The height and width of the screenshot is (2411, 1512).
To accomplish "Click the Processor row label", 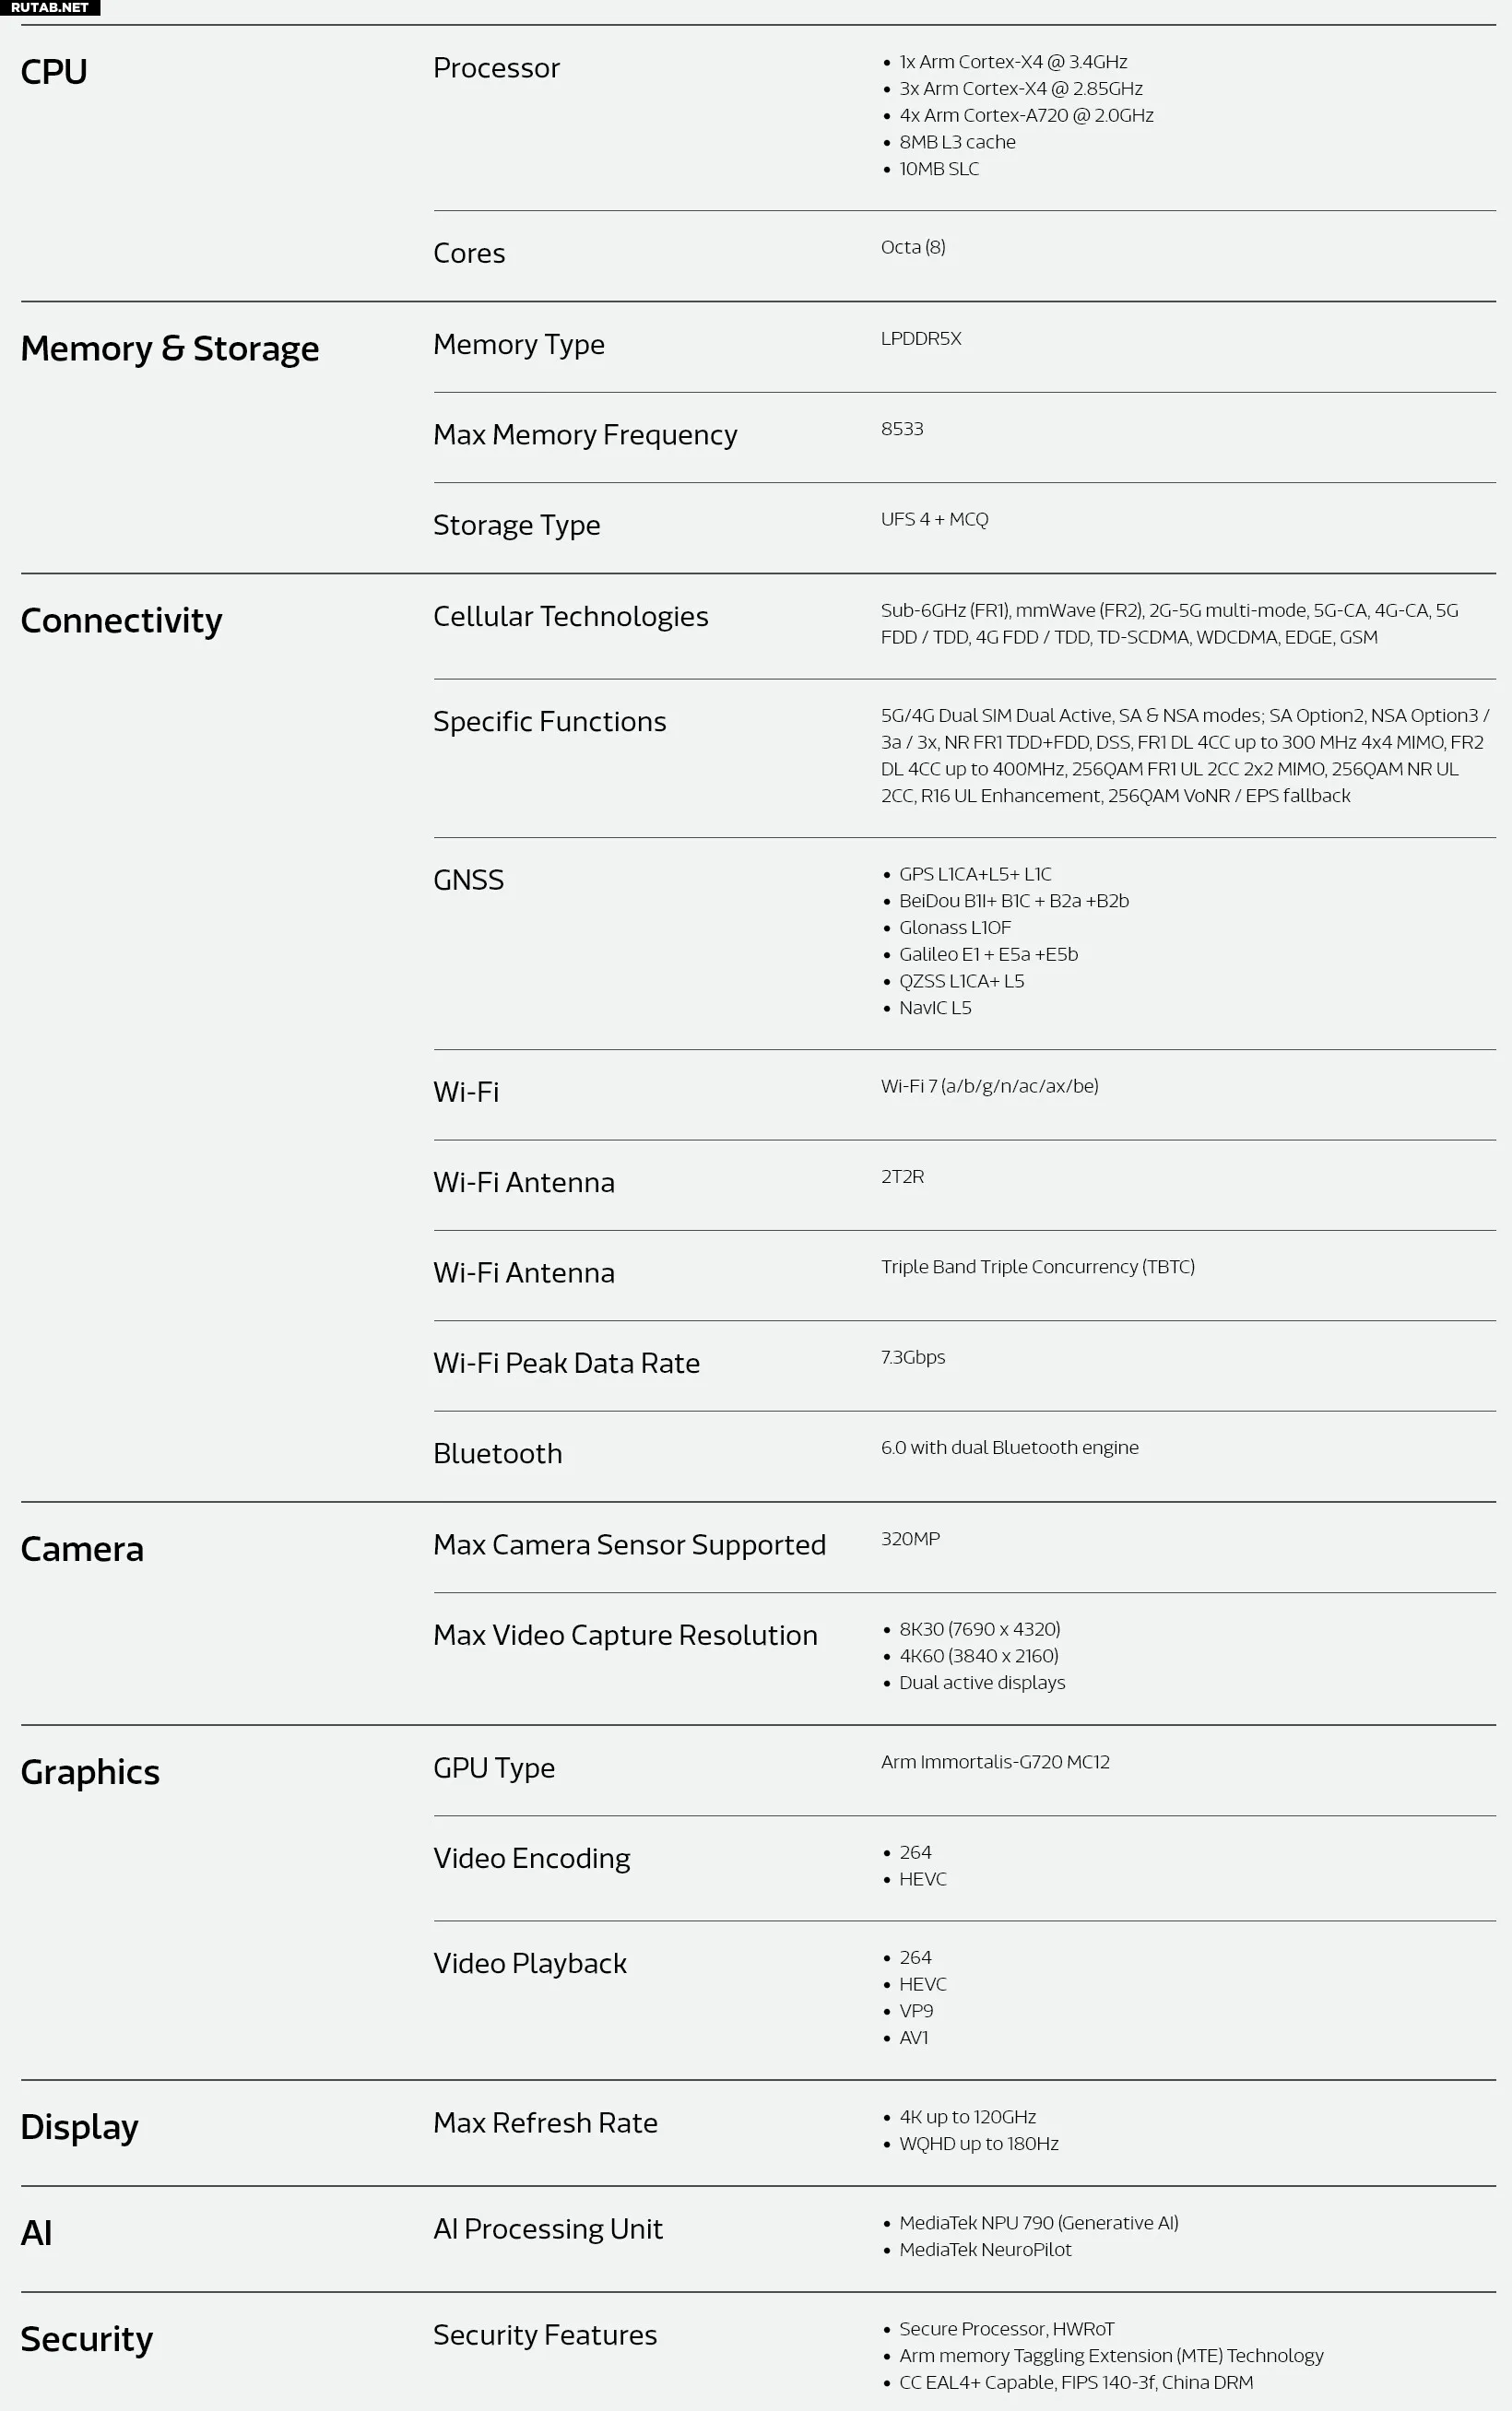I will [496, 68].
